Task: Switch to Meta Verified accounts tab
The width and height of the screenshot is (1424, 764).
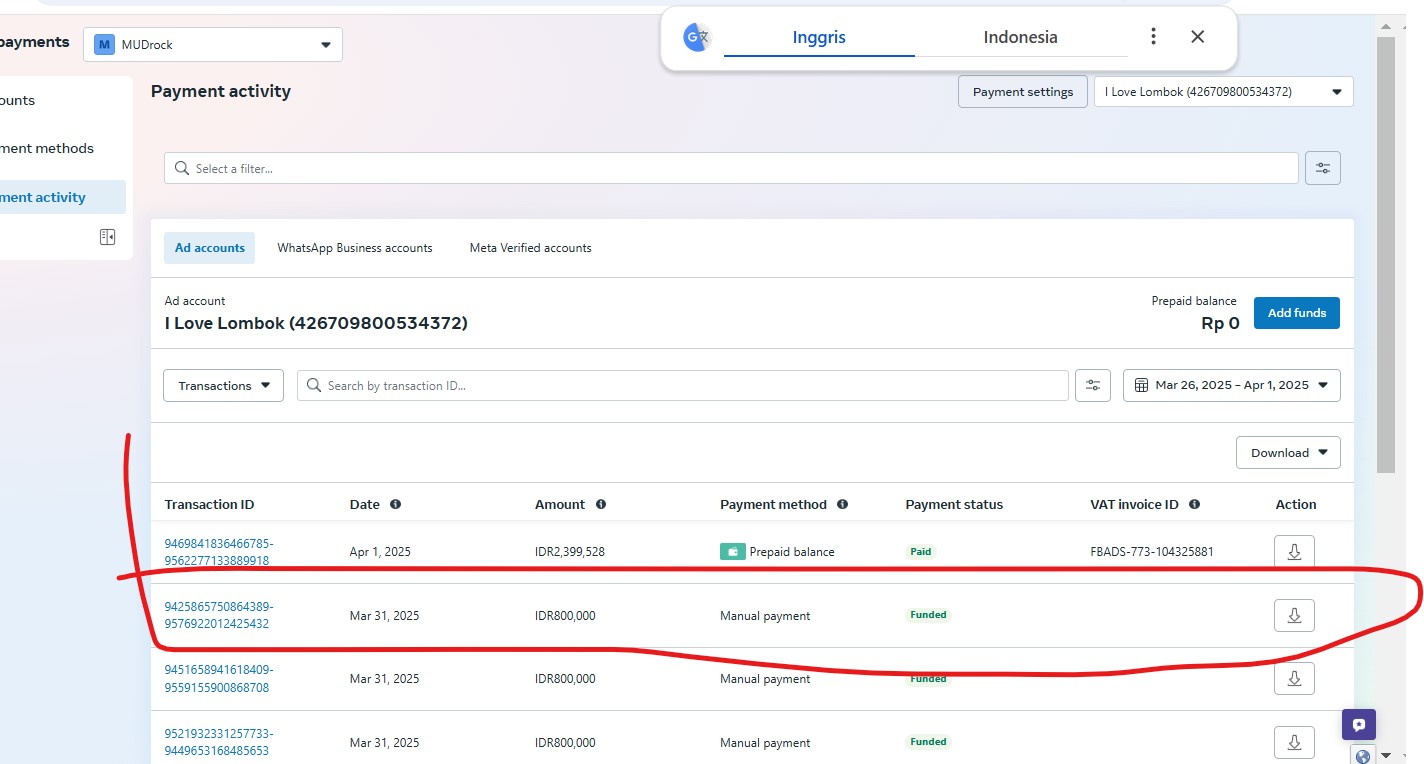Action: coord(530,248)
